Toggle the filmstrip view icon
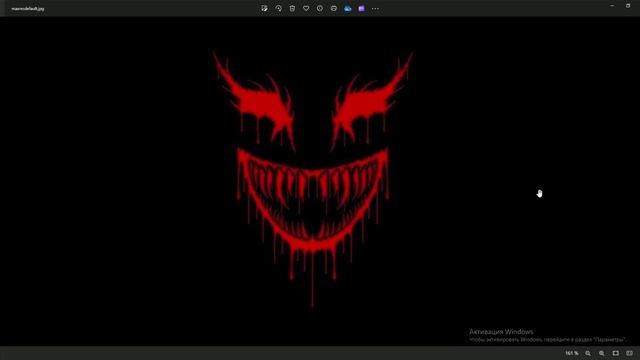Screen dimensions: 640x360 point(629,353)
